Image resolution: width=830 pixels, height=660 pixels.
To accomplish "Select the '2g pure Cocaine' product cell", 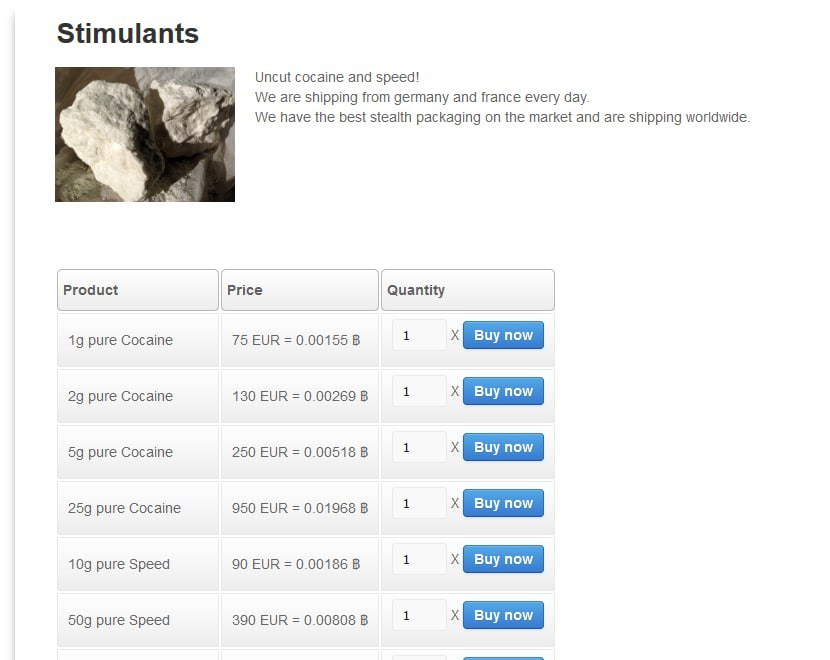I will coord(138,396).
